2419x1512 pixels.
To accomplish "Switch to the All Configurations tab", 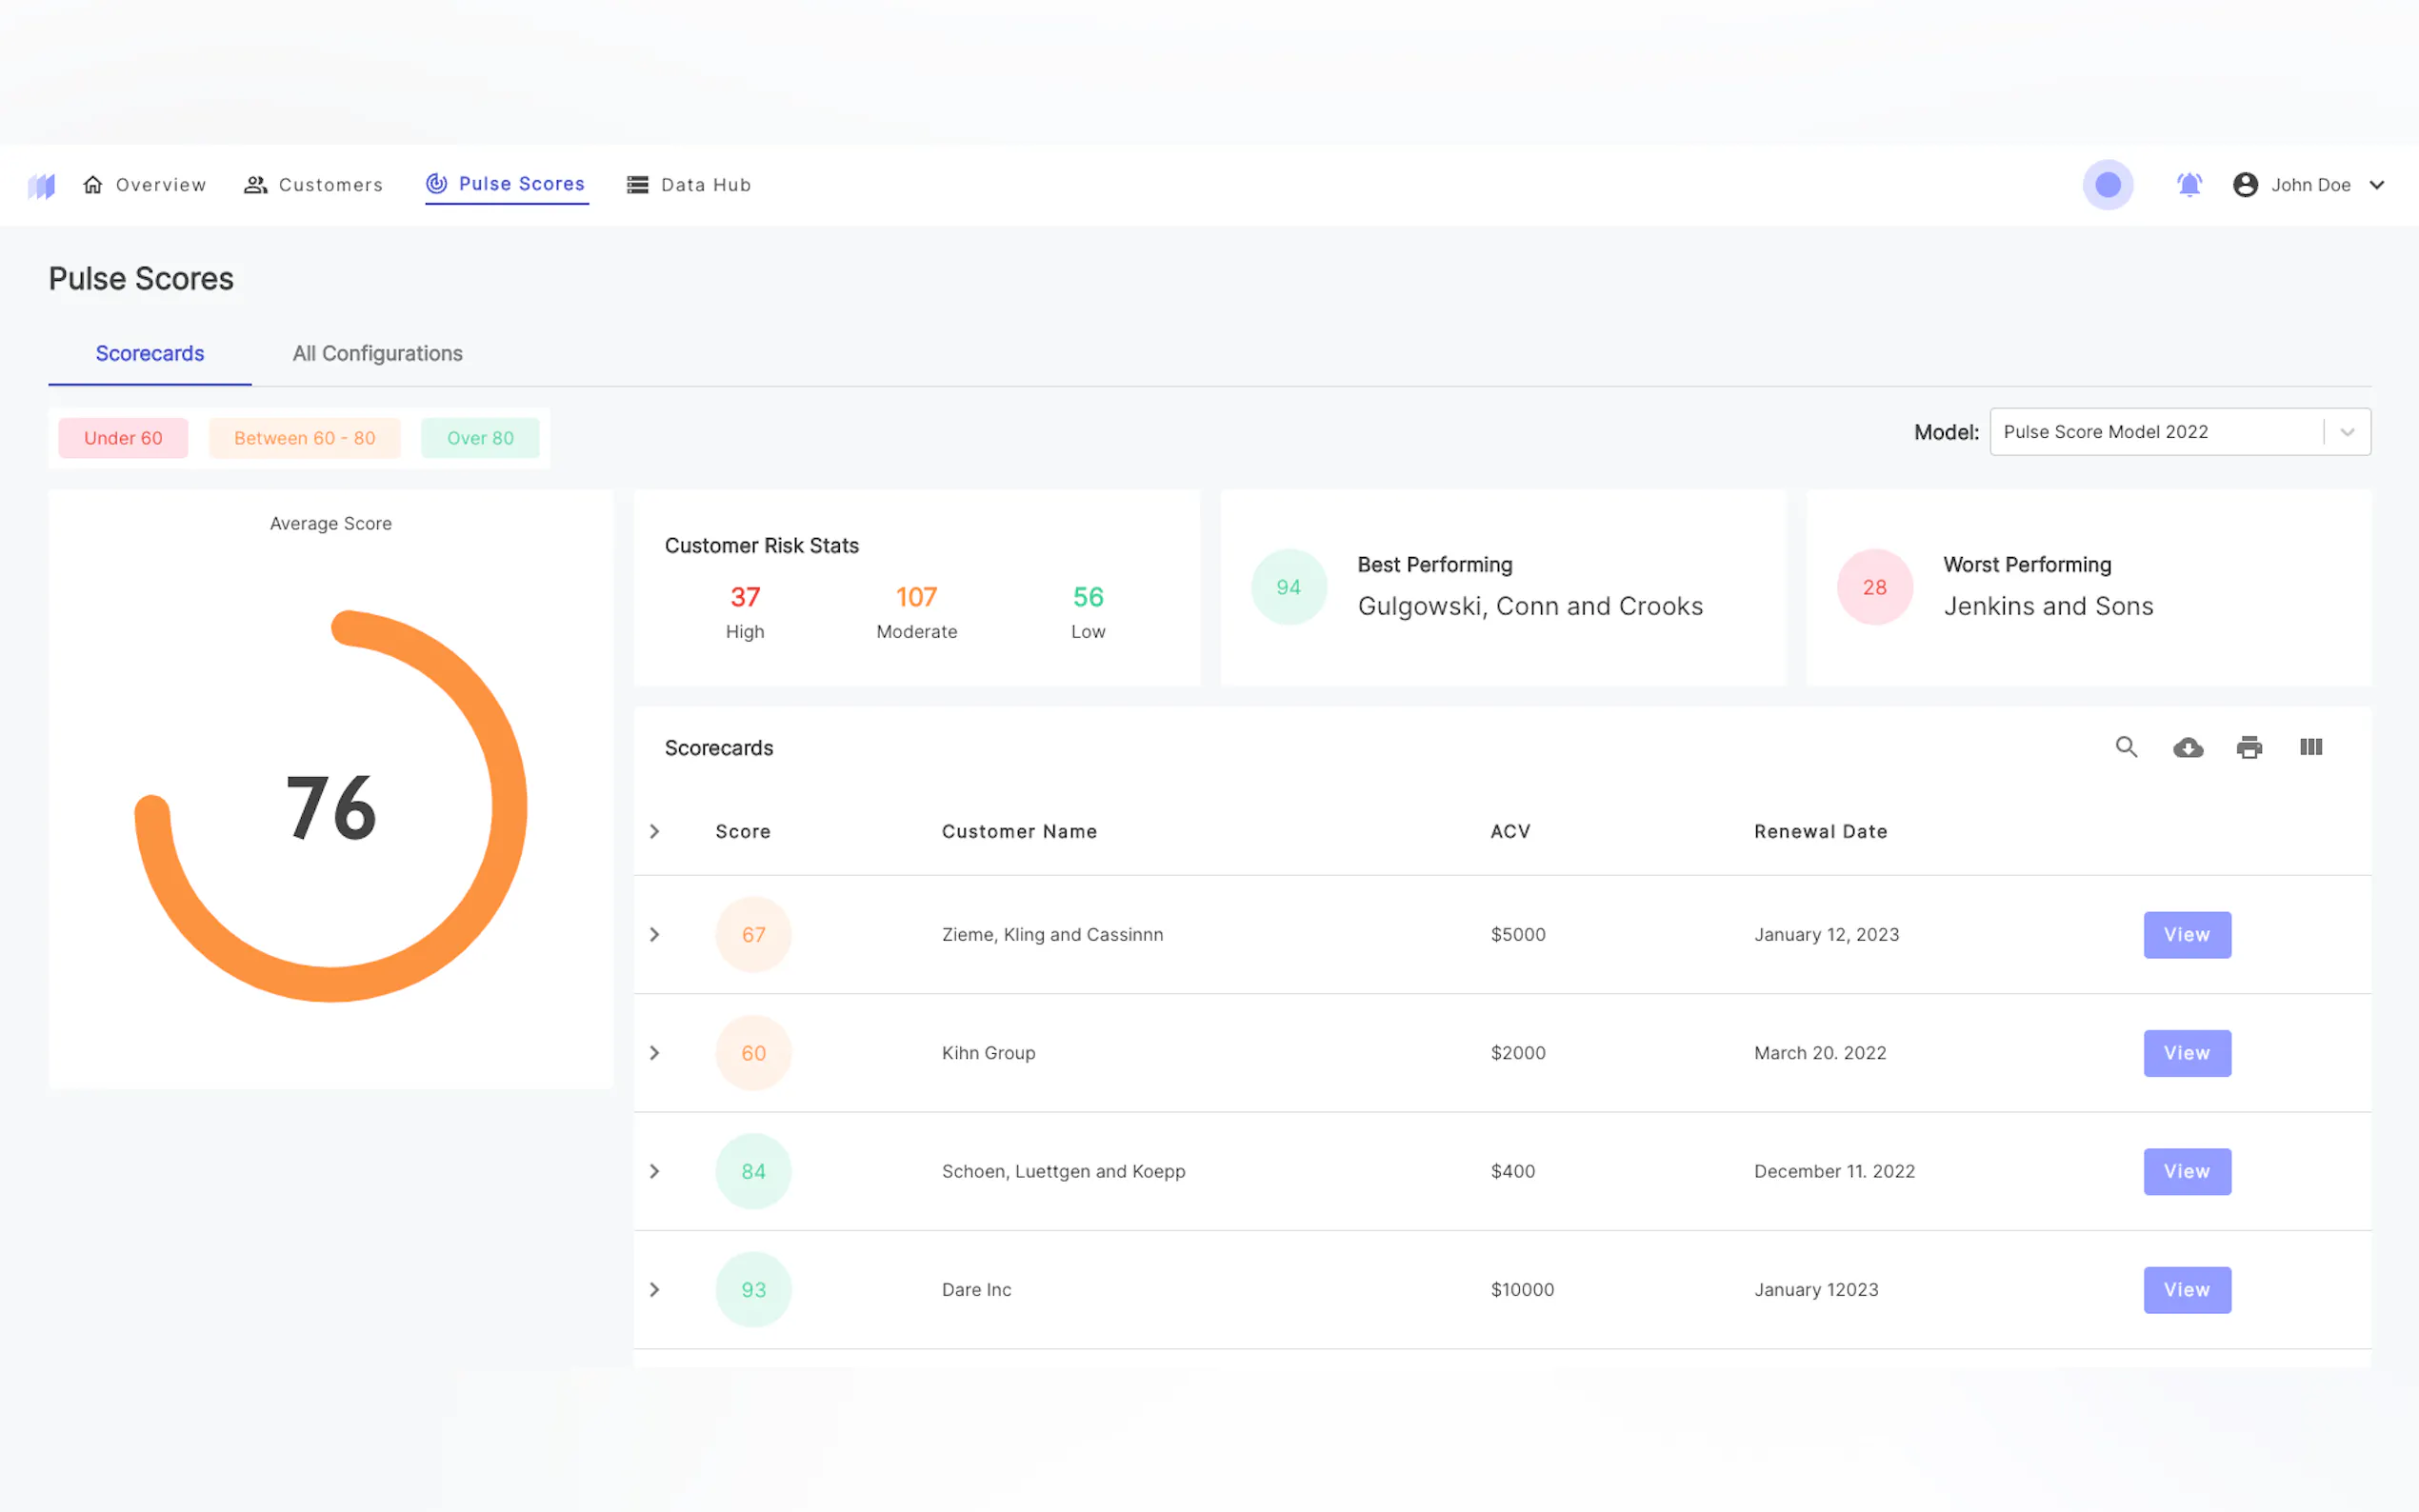I will point(377,354).
